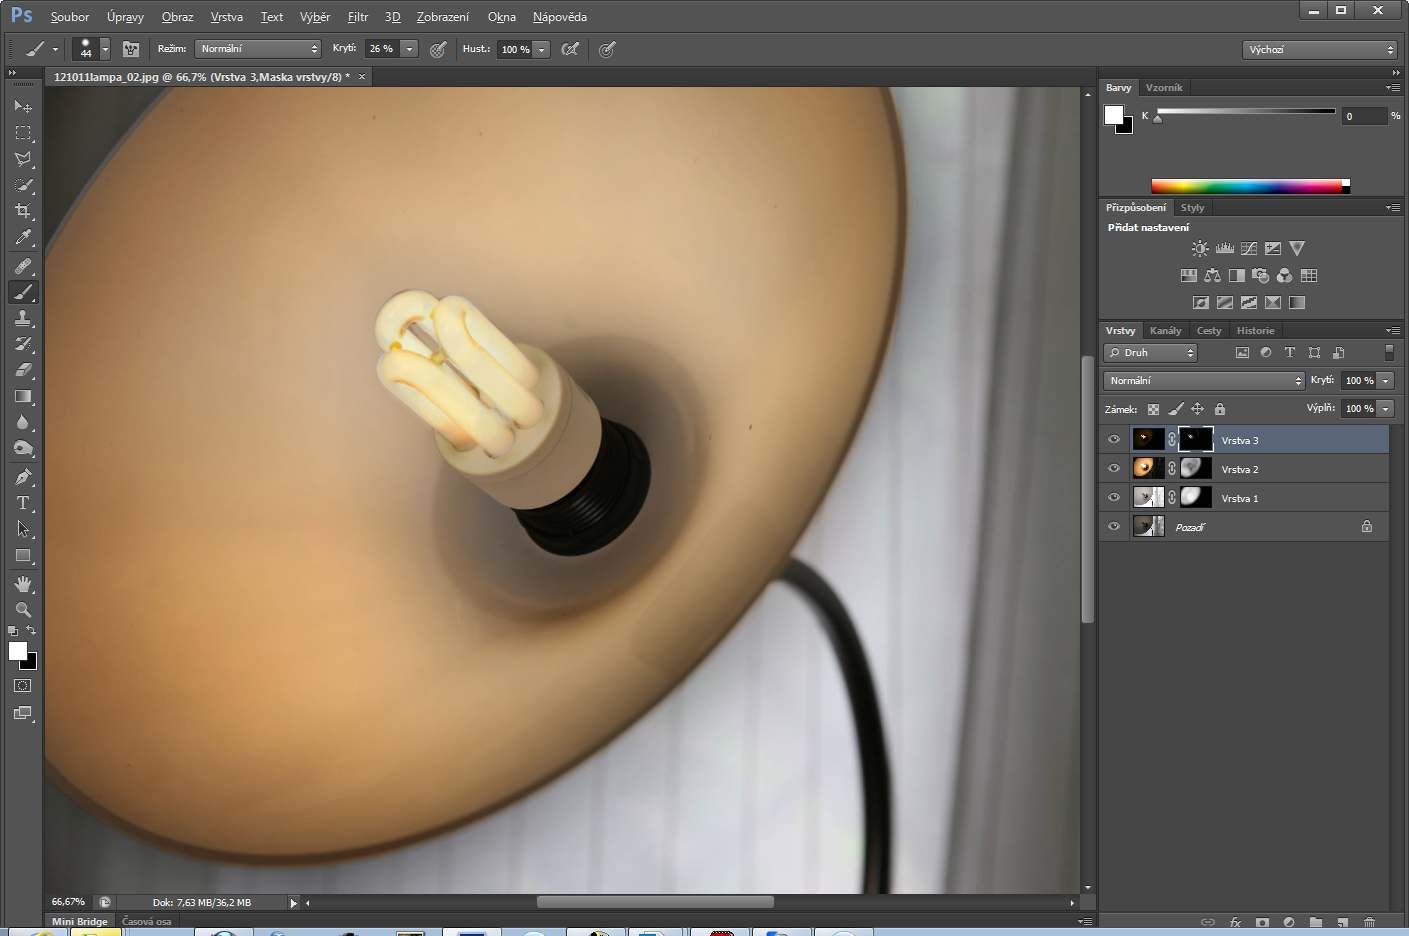The height and width of the screenshot is (936, 1409).
Task: Hide the Pozadí background layer
Action: coord(1114,526)
